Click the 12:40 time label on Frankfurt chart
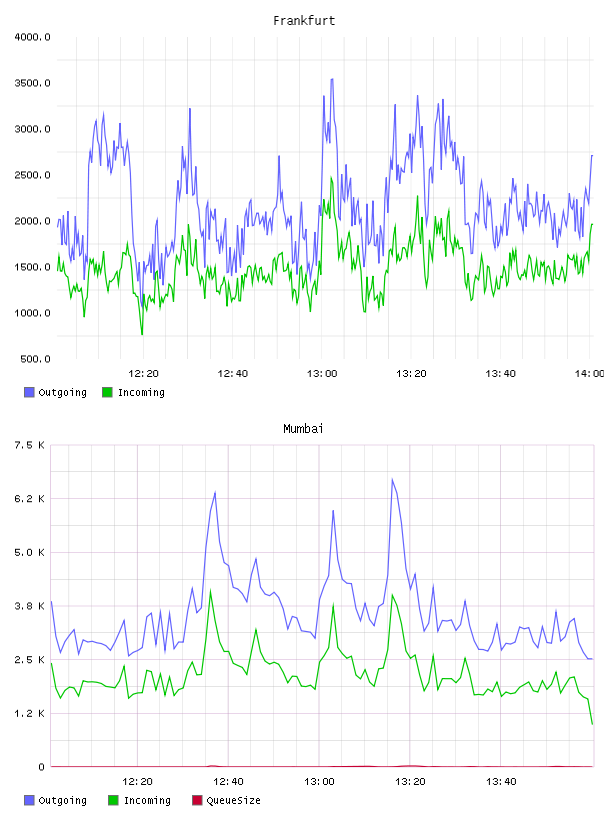 pos(232,374)
